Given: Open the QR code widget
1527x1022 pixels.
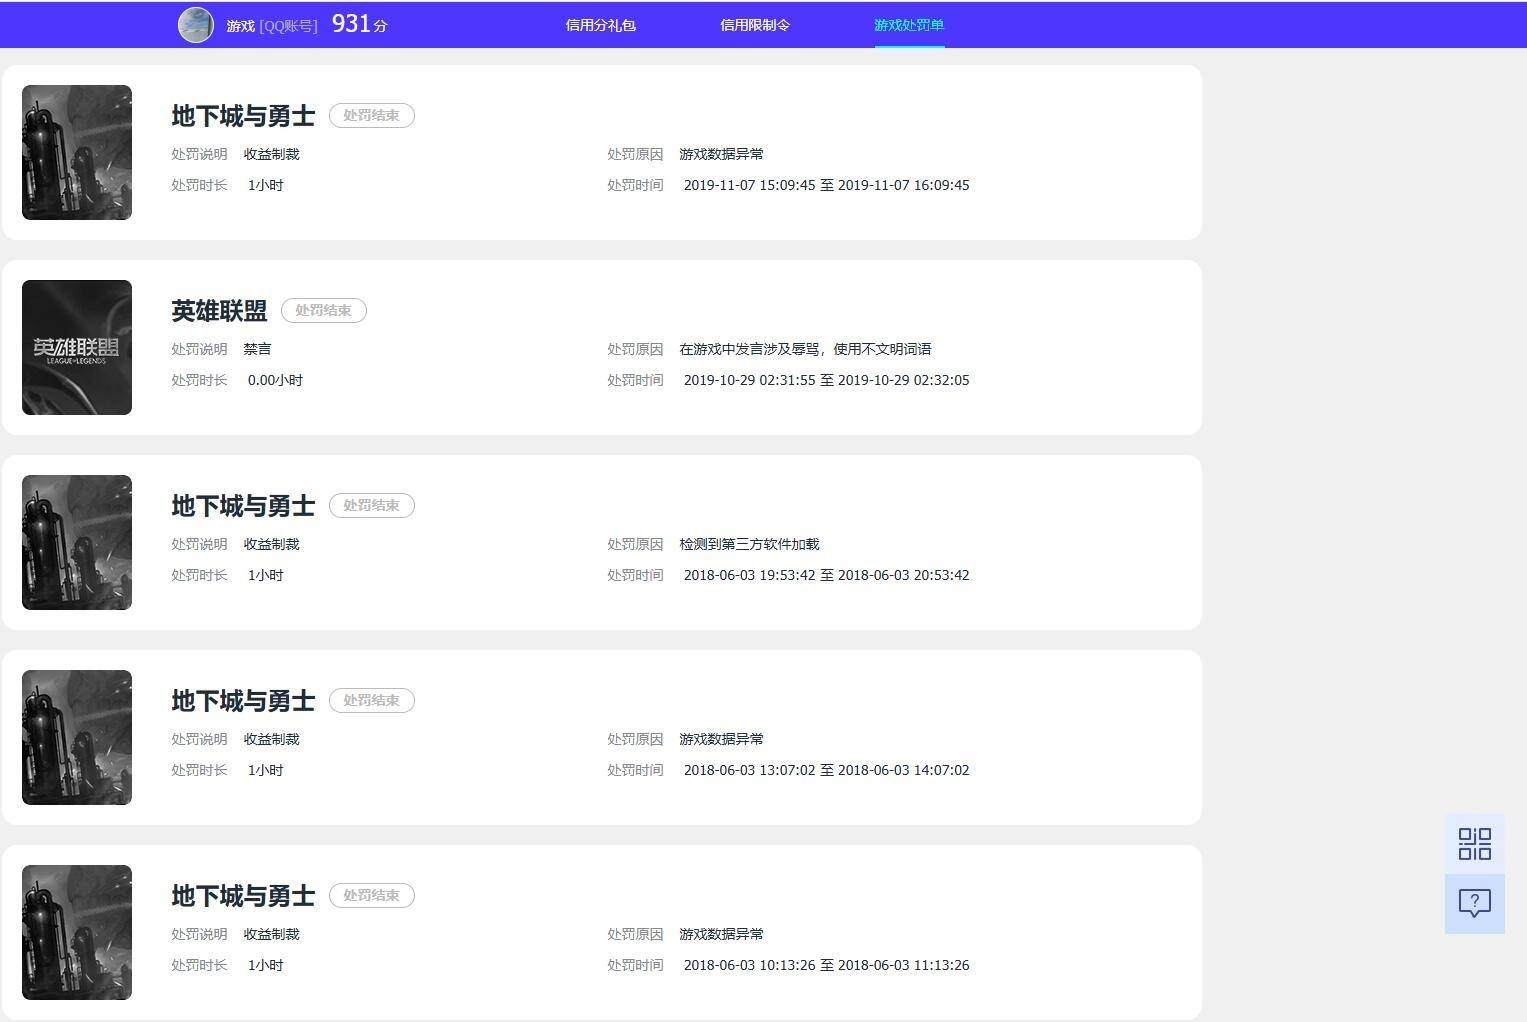Looking at the screenshot, I should click(1474, 844).
